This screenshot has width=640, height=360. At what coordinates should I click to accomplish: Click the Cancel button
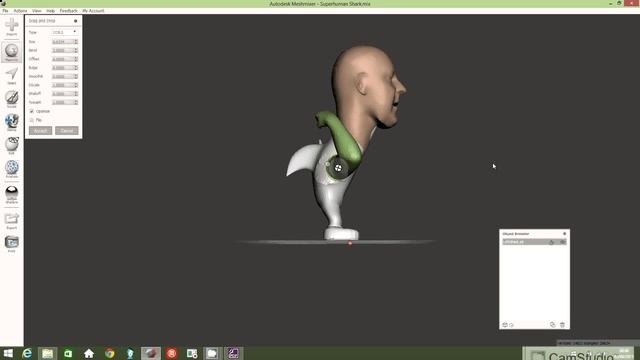click(67, 131)
